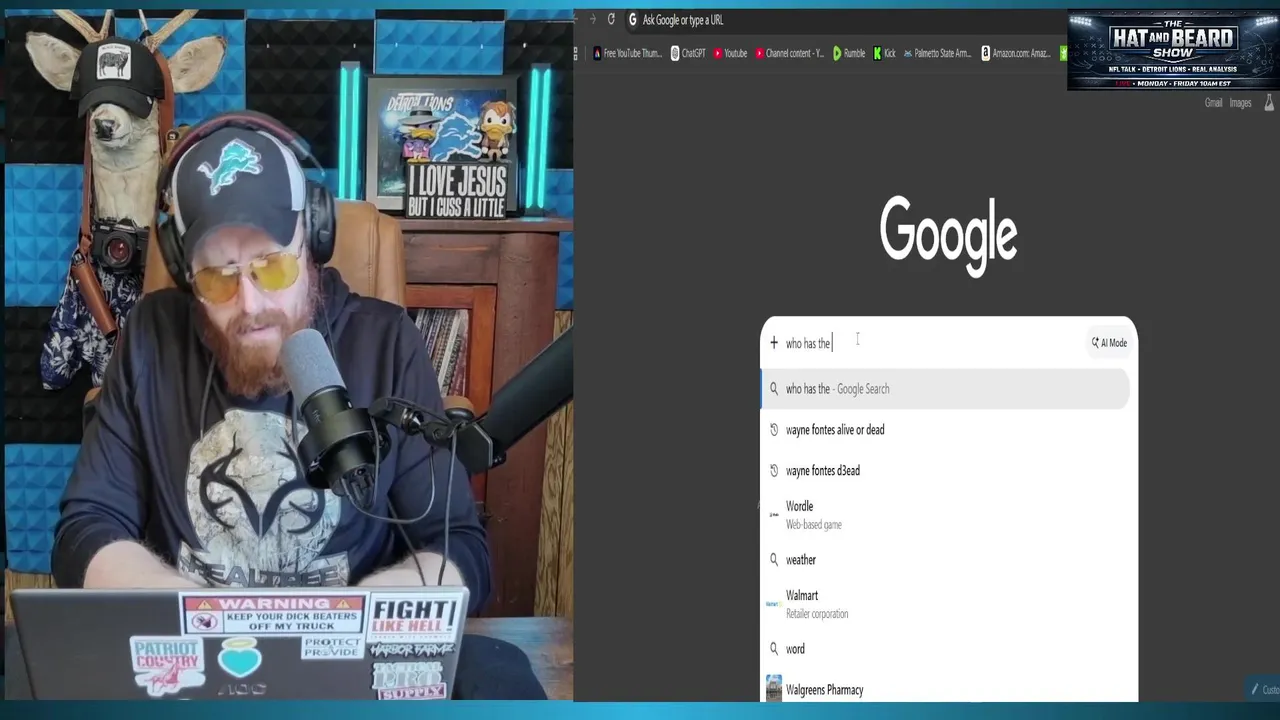Switch to AI Mode

pyautogui.click(x=1109, y=343)
